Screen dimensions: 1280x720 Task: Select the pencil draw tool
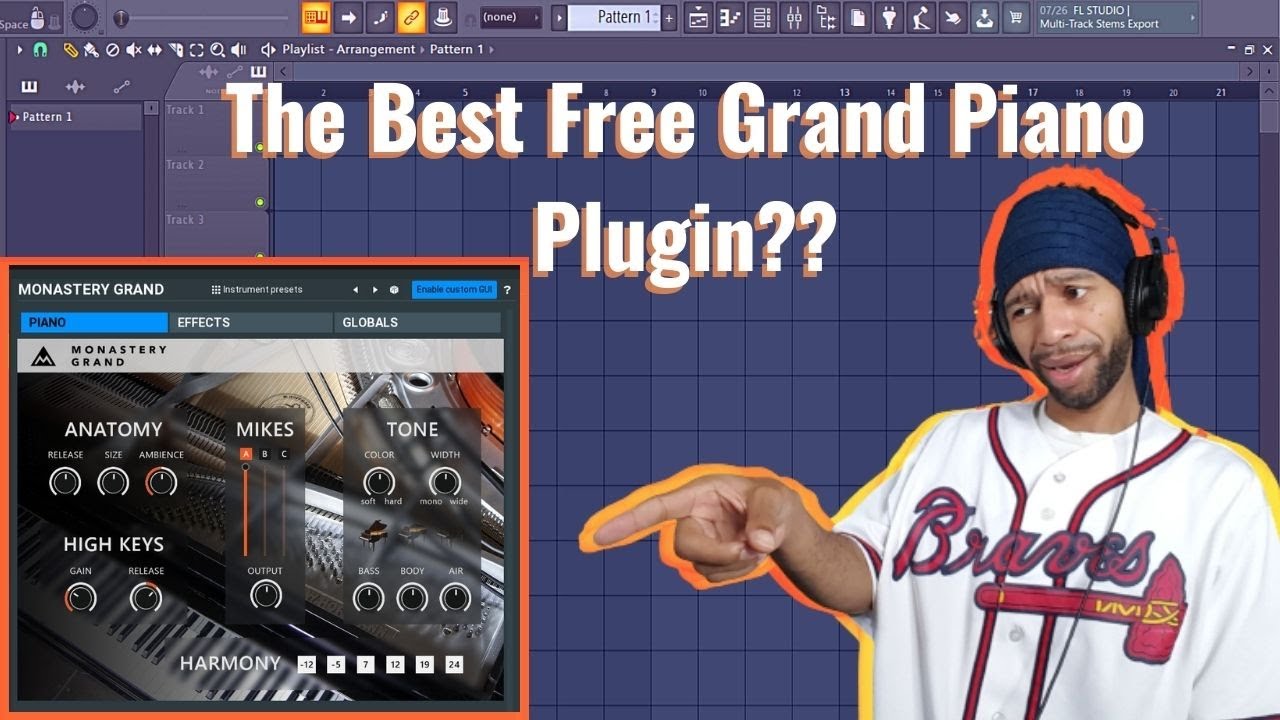(70, 49)
